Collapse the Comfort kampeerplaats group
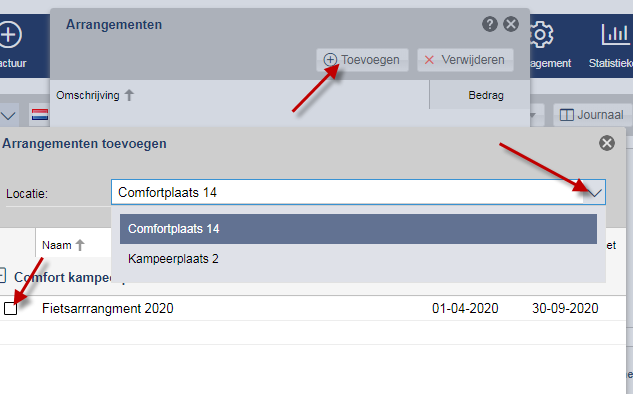This screenshot has height=394, width=633. click(2, 276)
